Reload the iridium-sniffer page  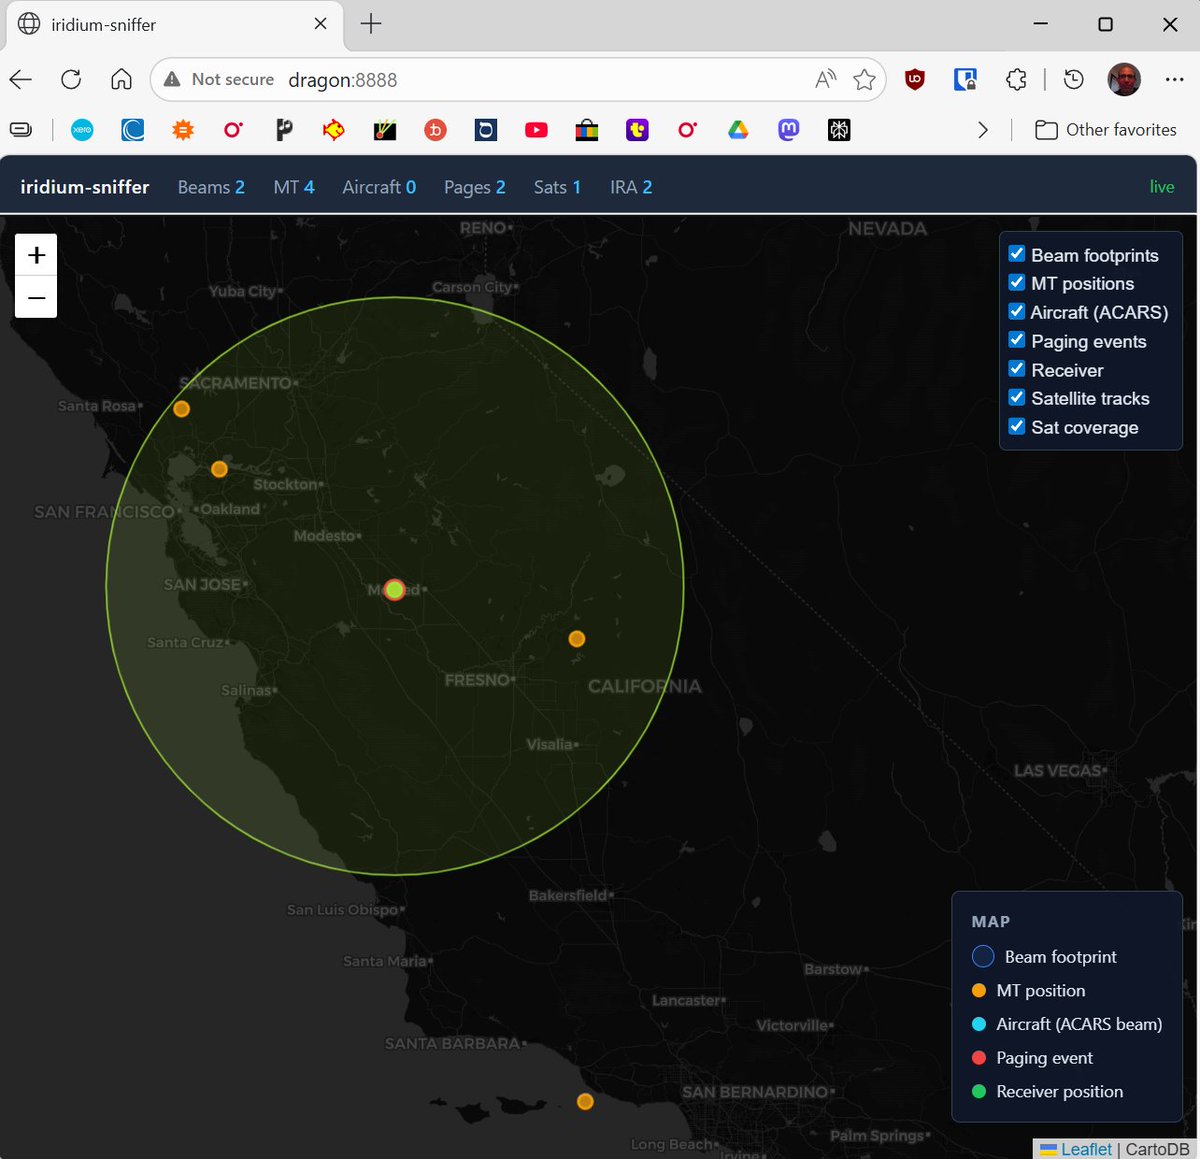click(x=71, y=80)
